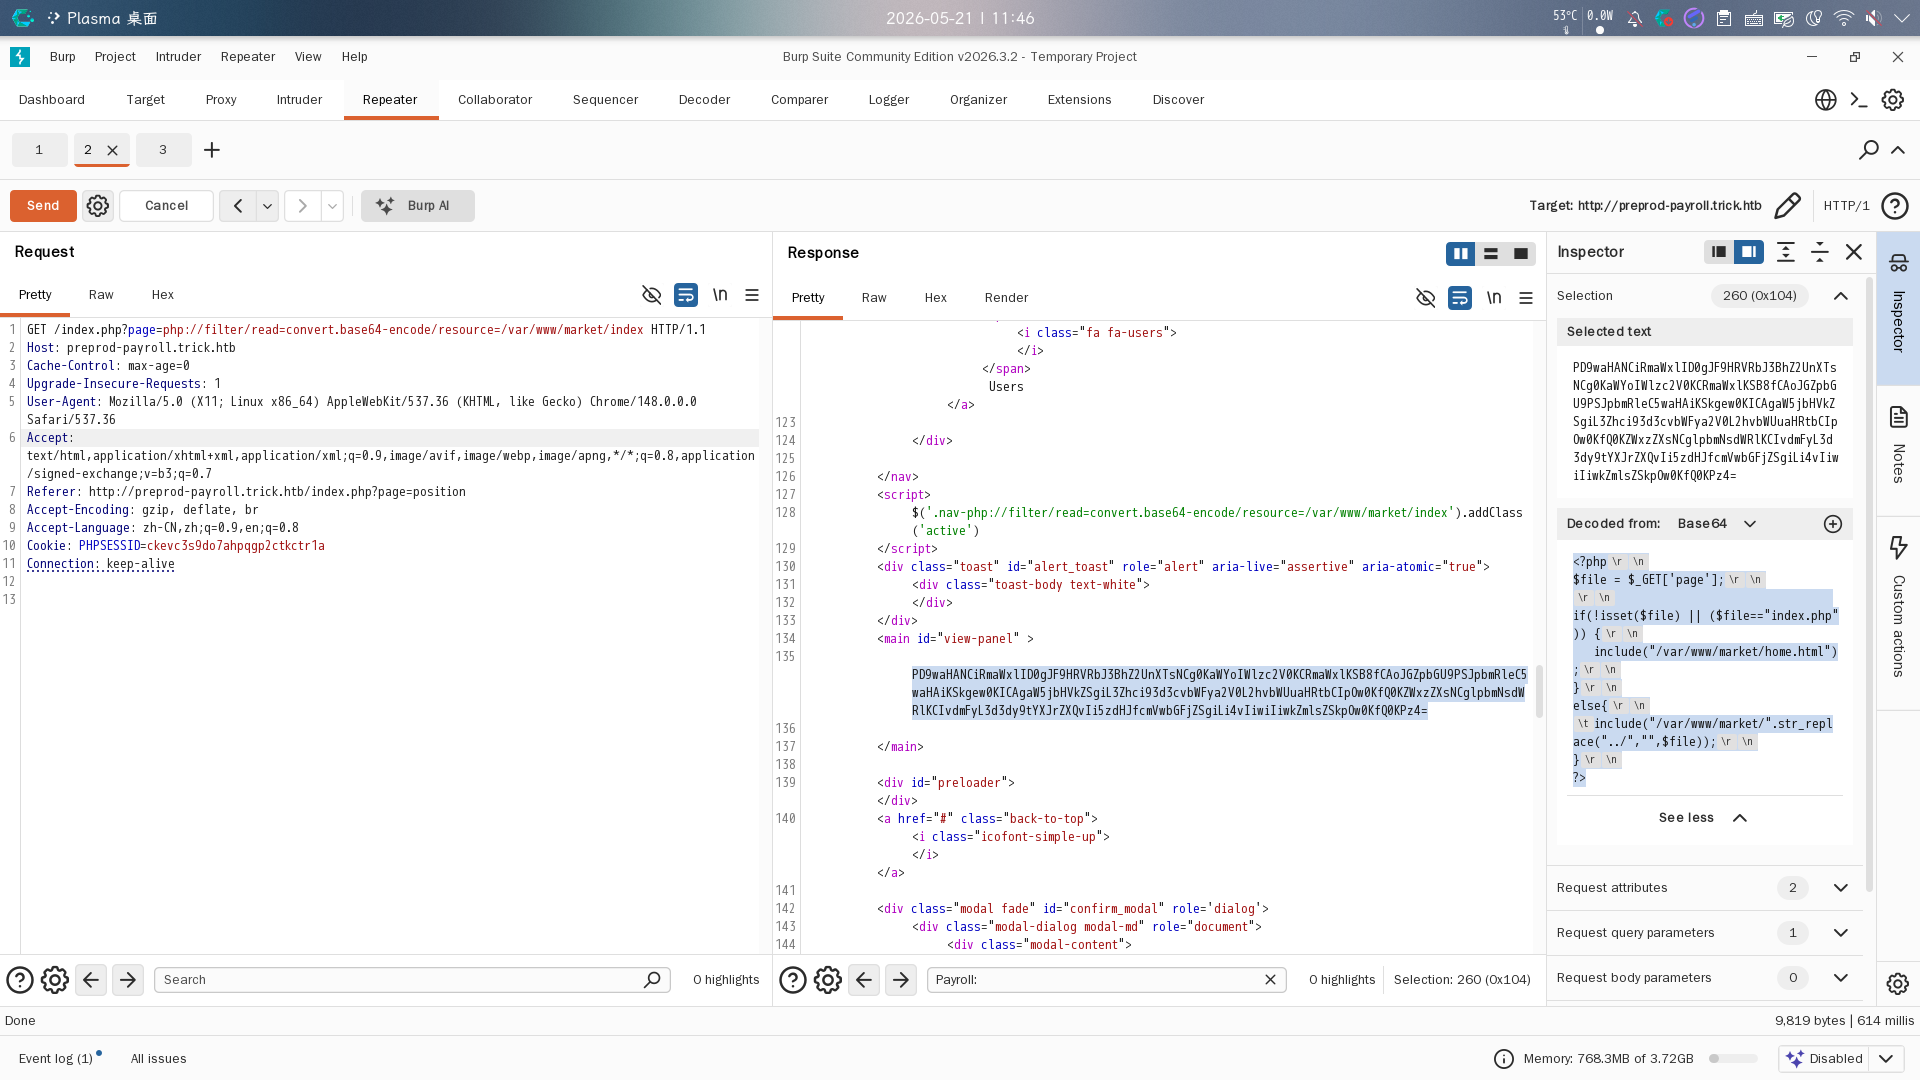
Task: Collapse the Selection section in Inspector
Action: [x=1840, y=296]
